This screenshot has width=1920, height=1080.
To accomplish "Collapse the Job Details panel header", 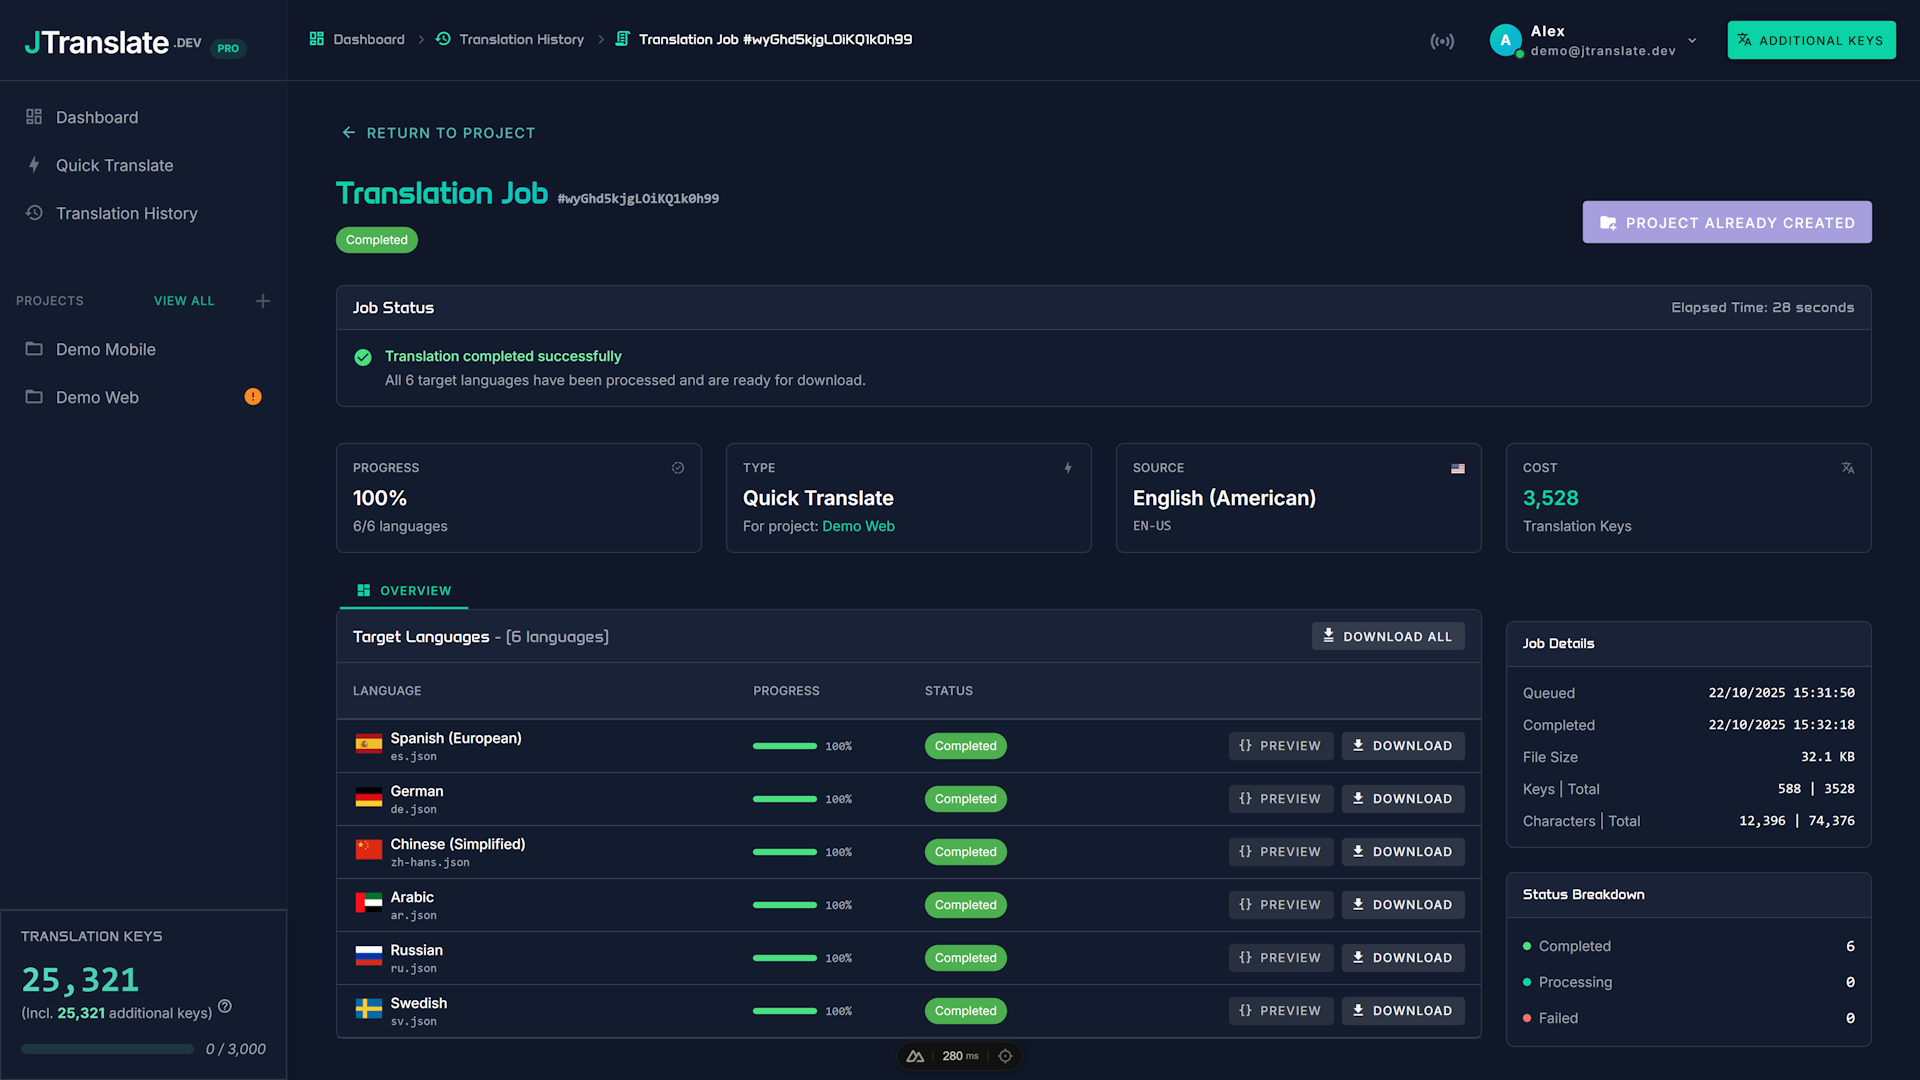I will [x=1558, y=643].
